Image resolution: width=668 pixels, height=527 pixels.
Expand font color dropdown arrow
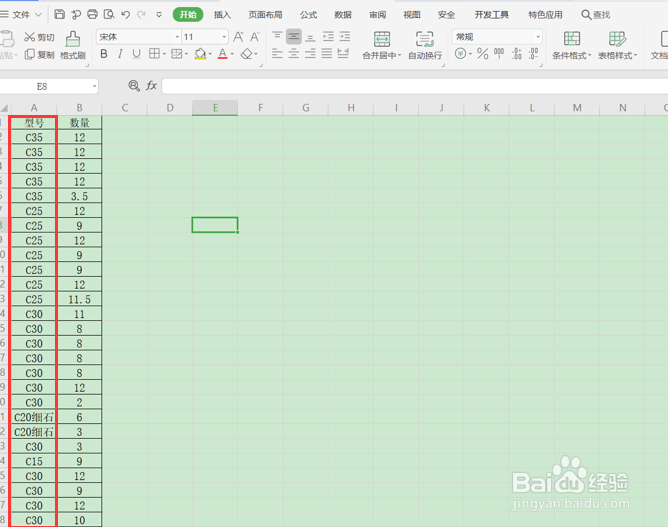(232, 54)
